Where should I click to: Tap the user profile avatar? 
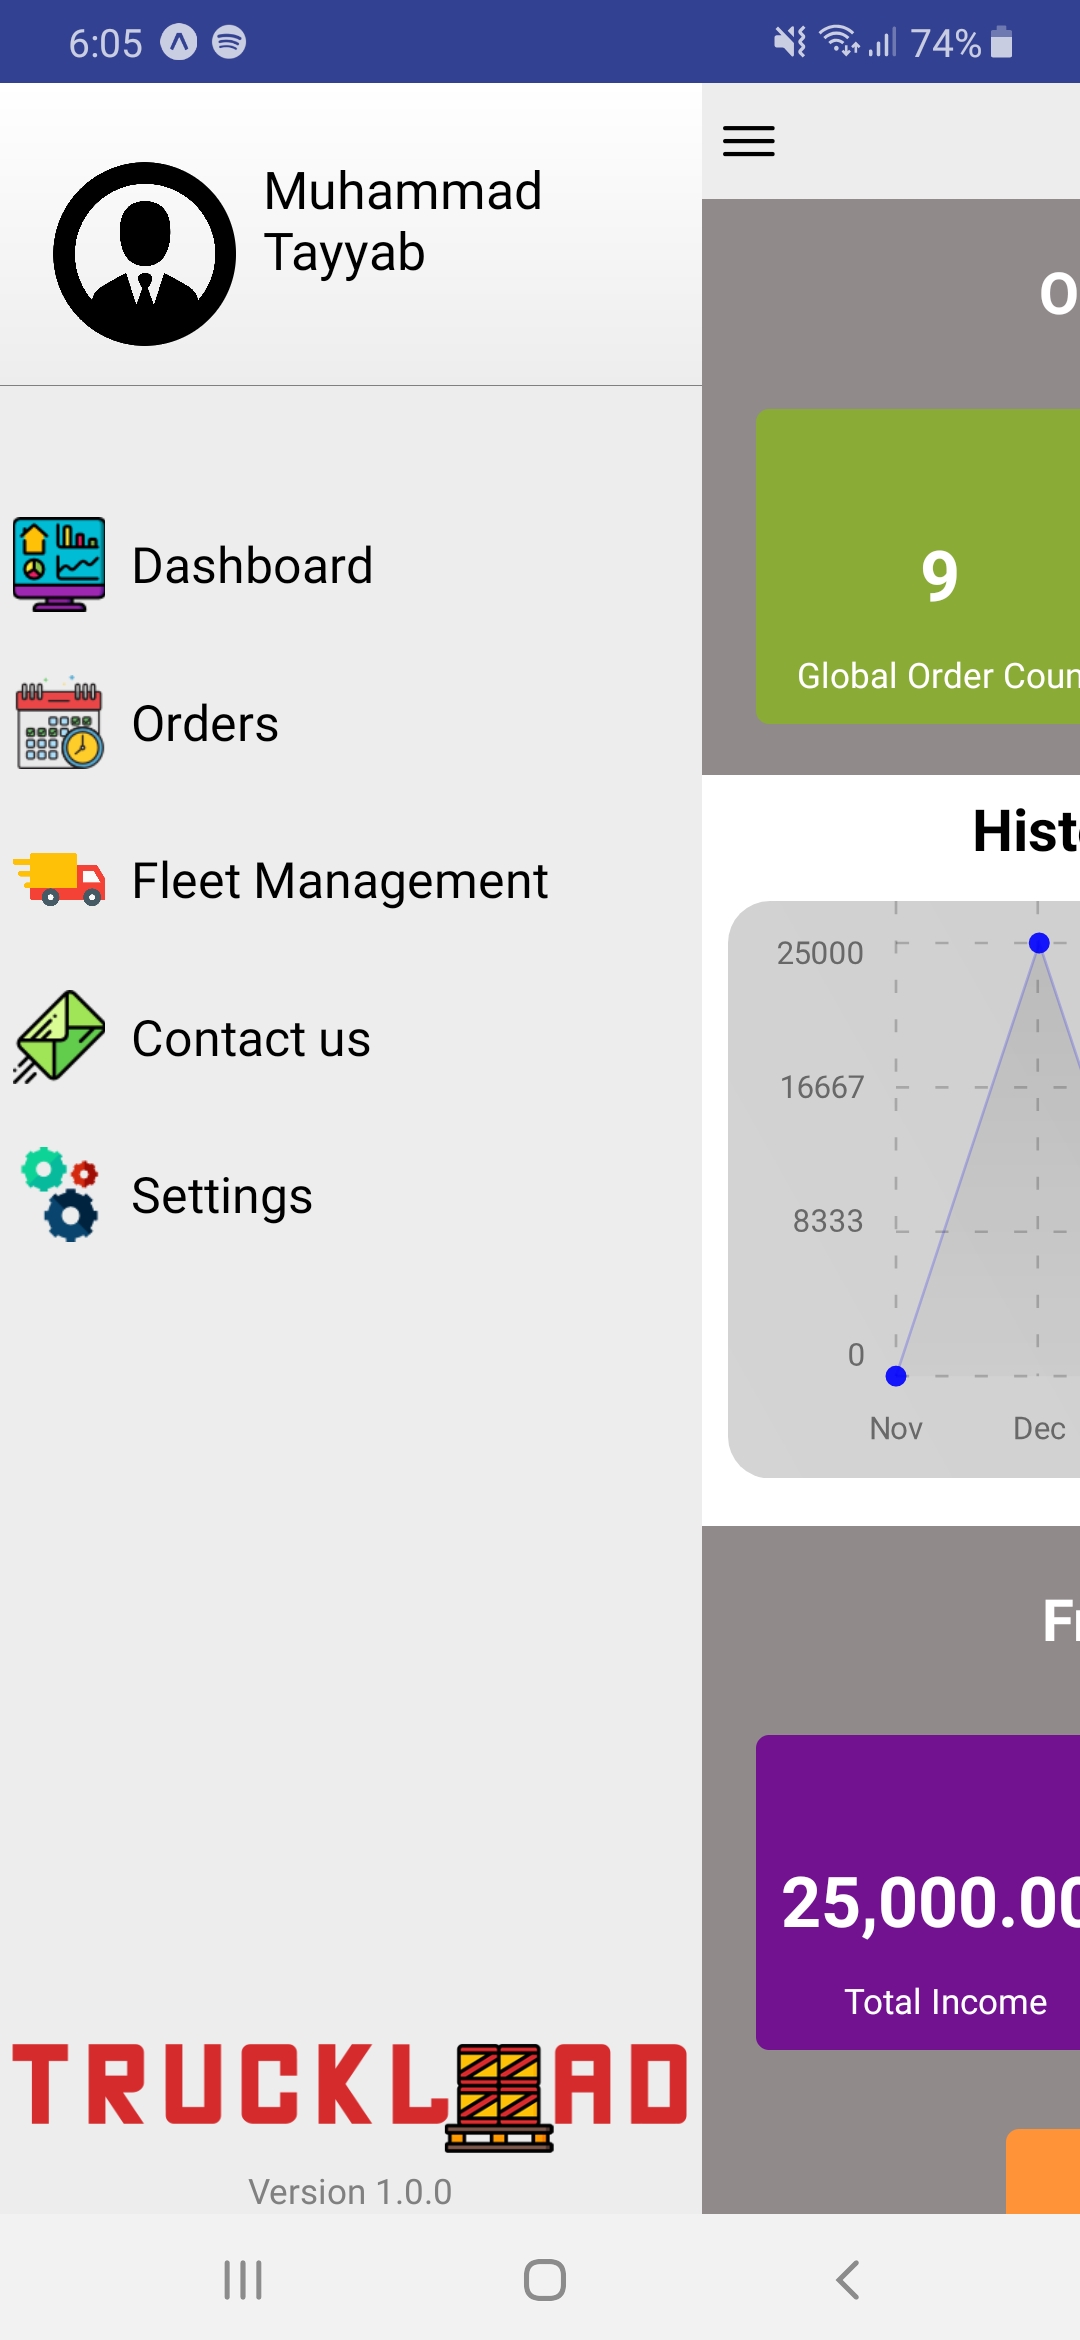[145, 254]
